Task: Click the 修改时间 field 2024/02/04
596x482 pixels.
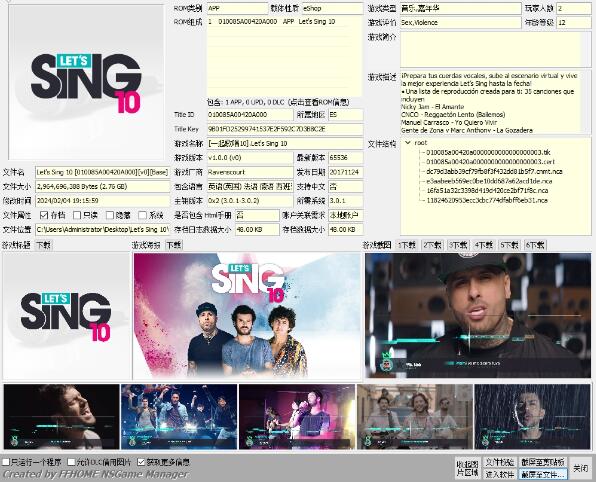Action: tap(102, 201)
